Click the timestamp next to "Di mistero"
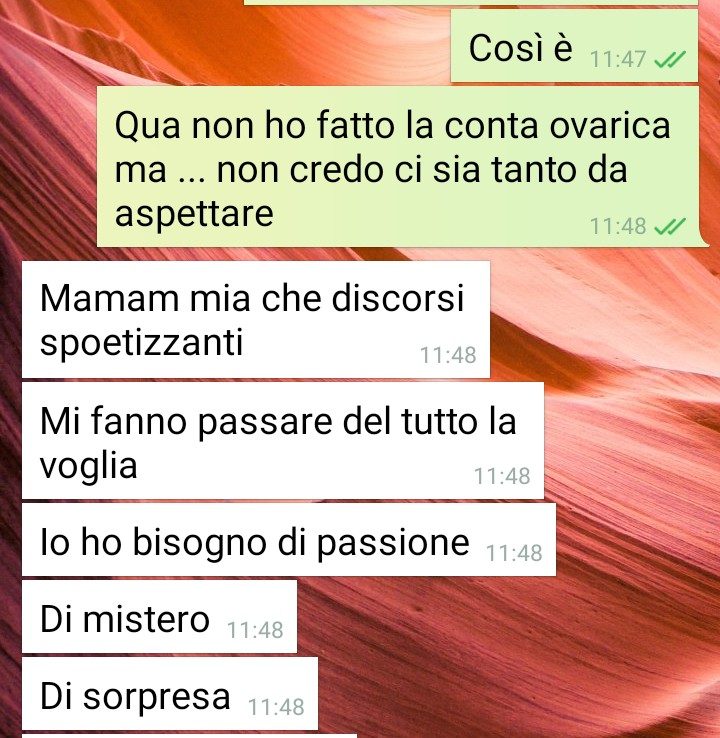Screen dimensions: 720x738 pyautogui.click(x=255, y=631)
